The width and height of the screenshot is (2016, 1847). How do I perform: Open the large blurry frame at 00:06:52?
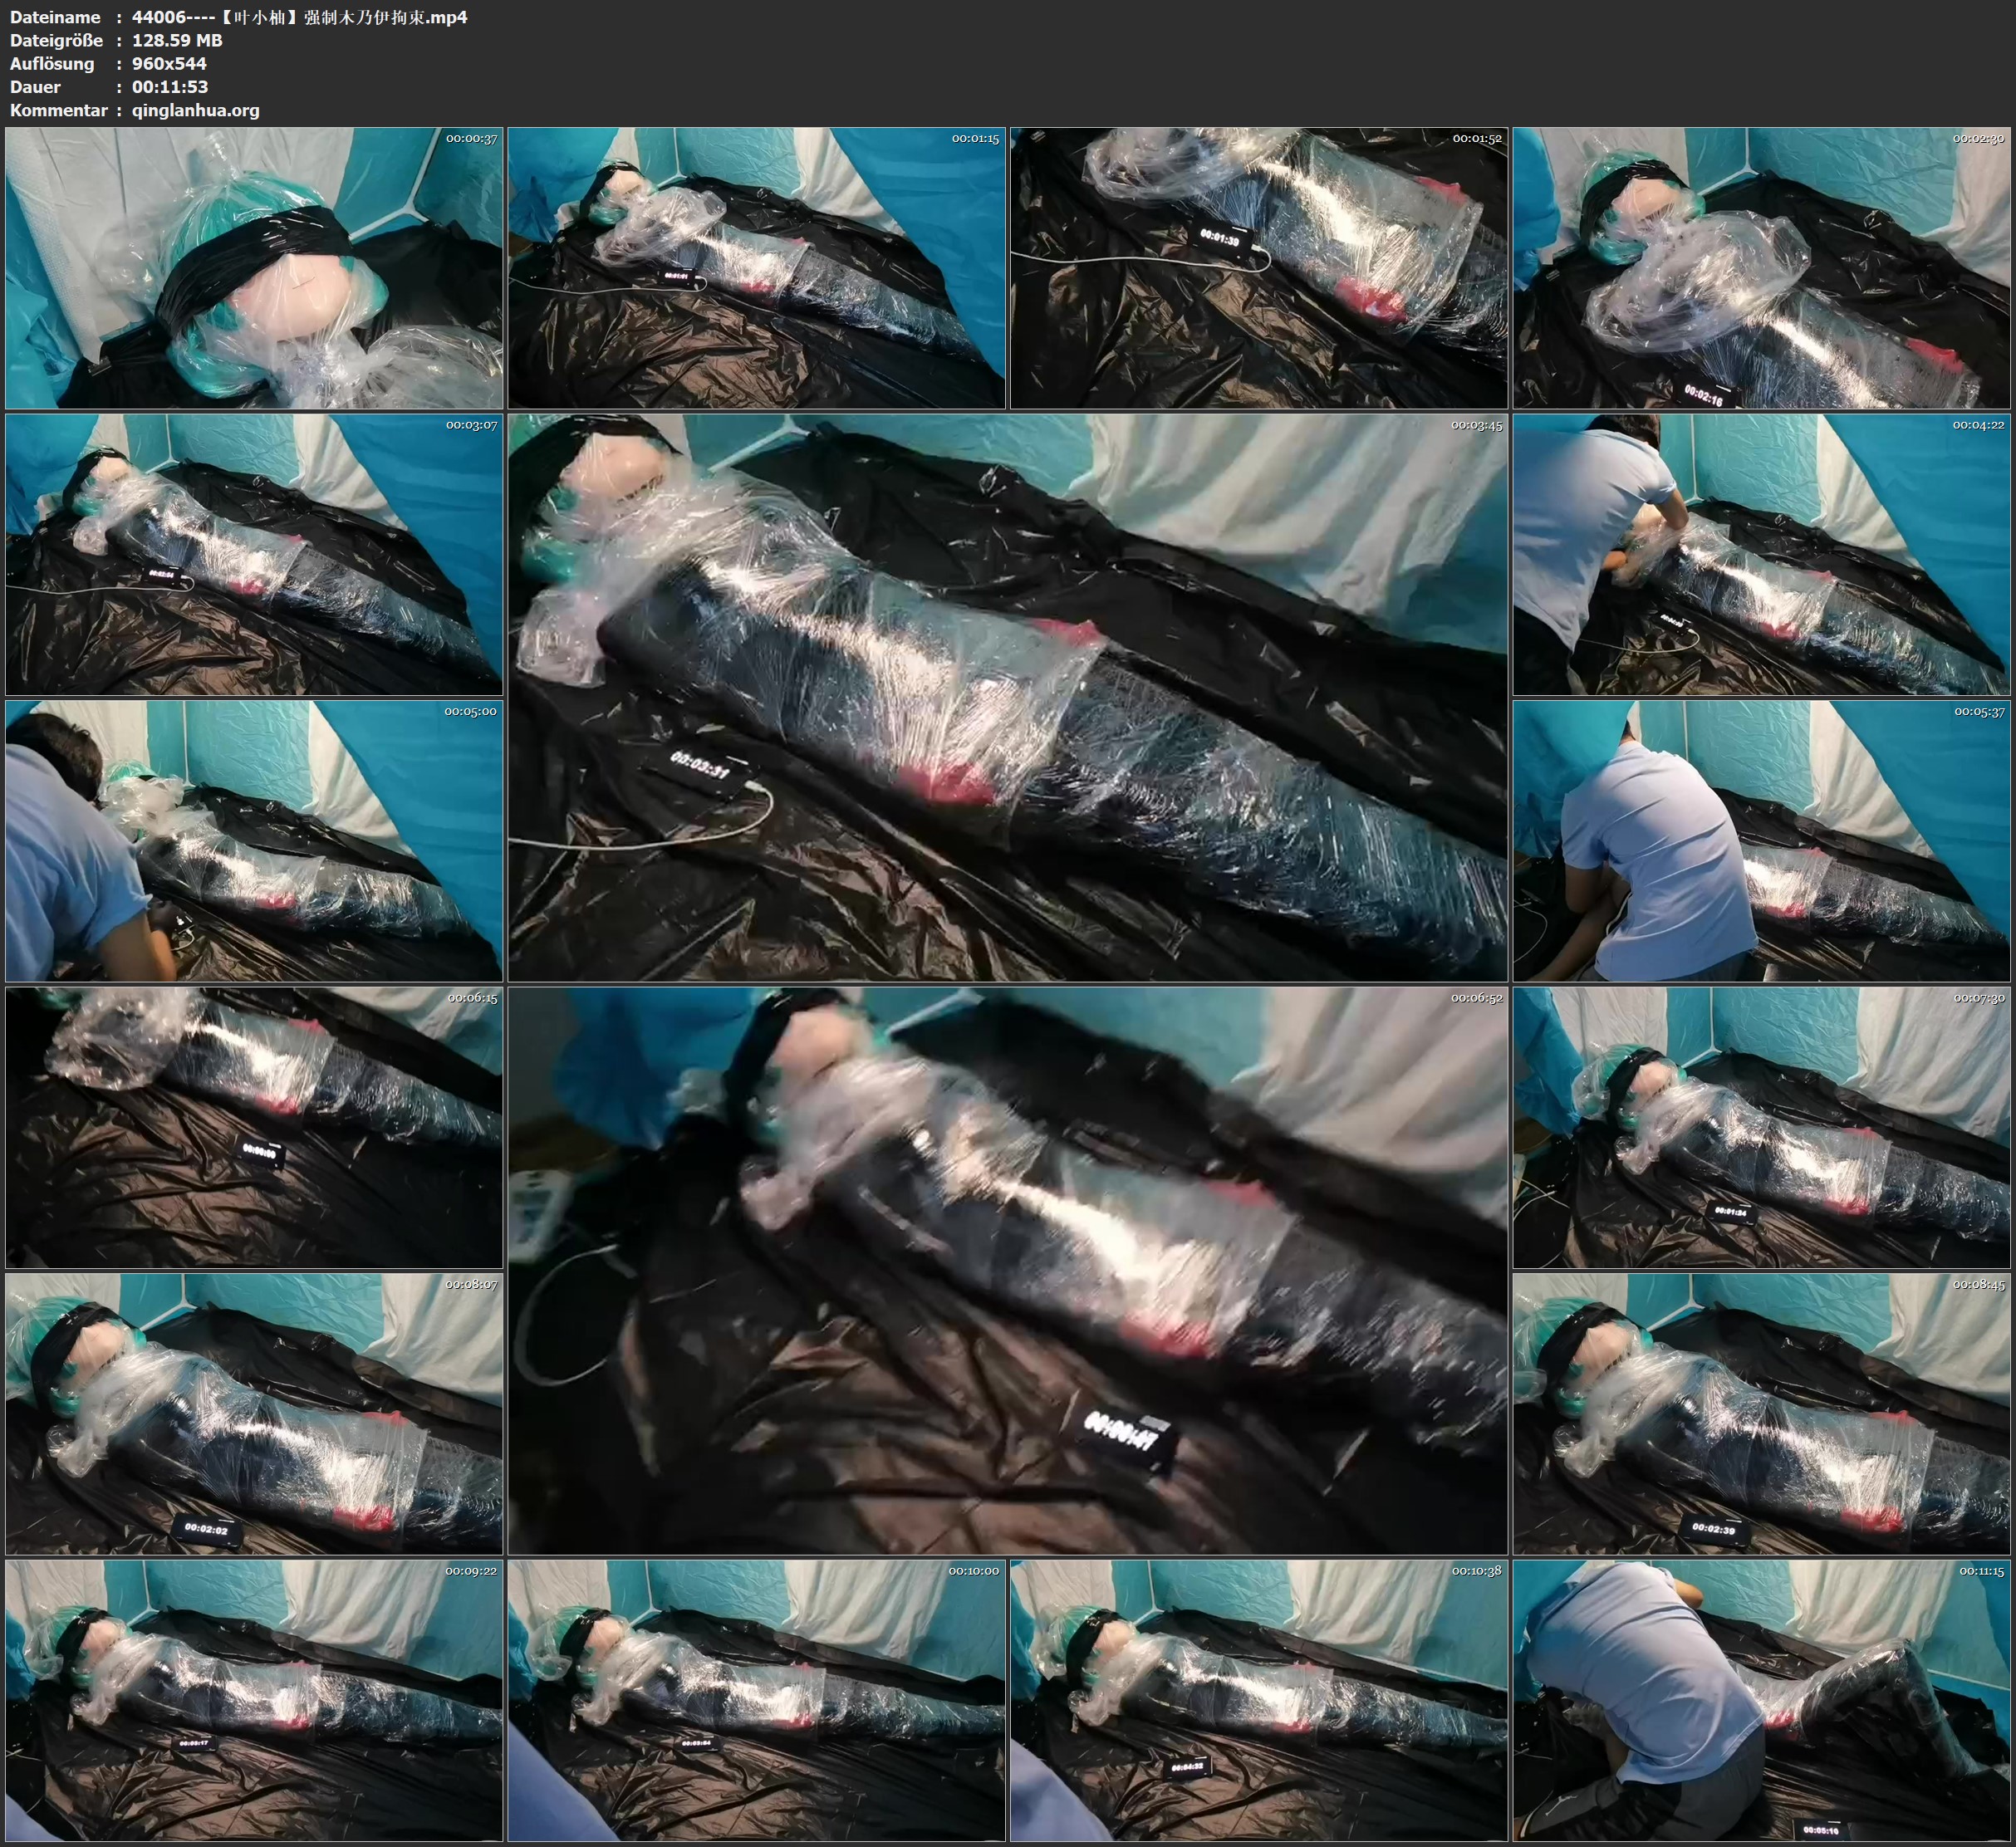1007,1270
